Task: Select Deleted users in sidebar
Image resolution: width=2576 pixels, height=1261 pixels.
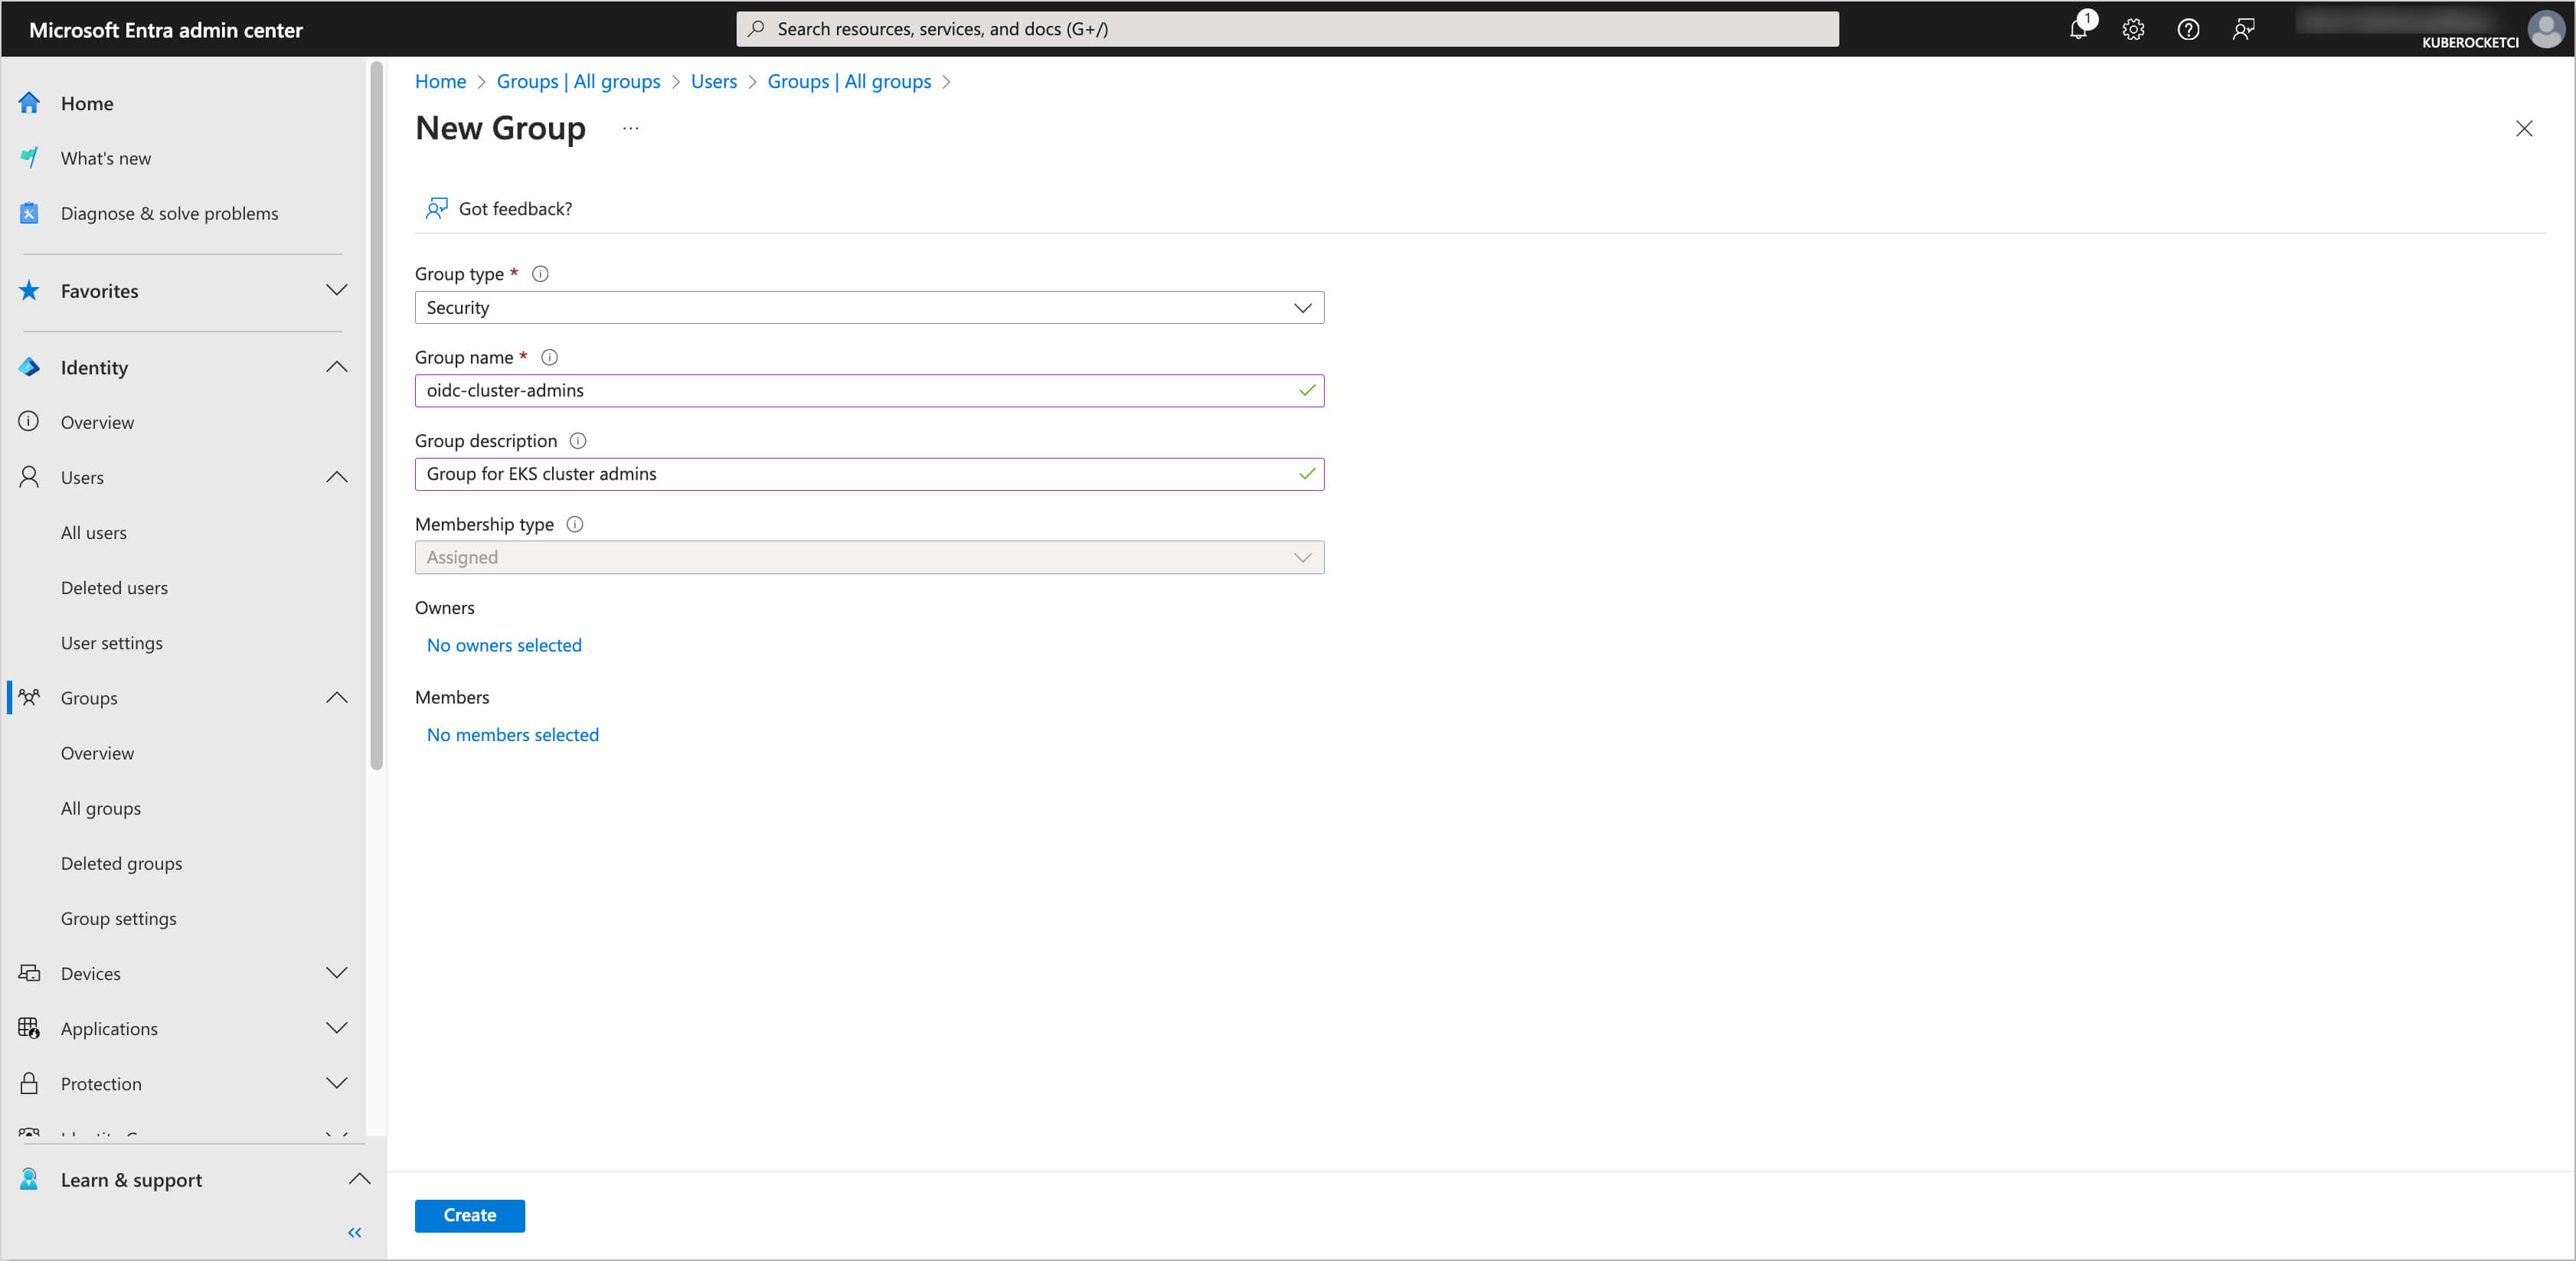Action: [114, 588]
